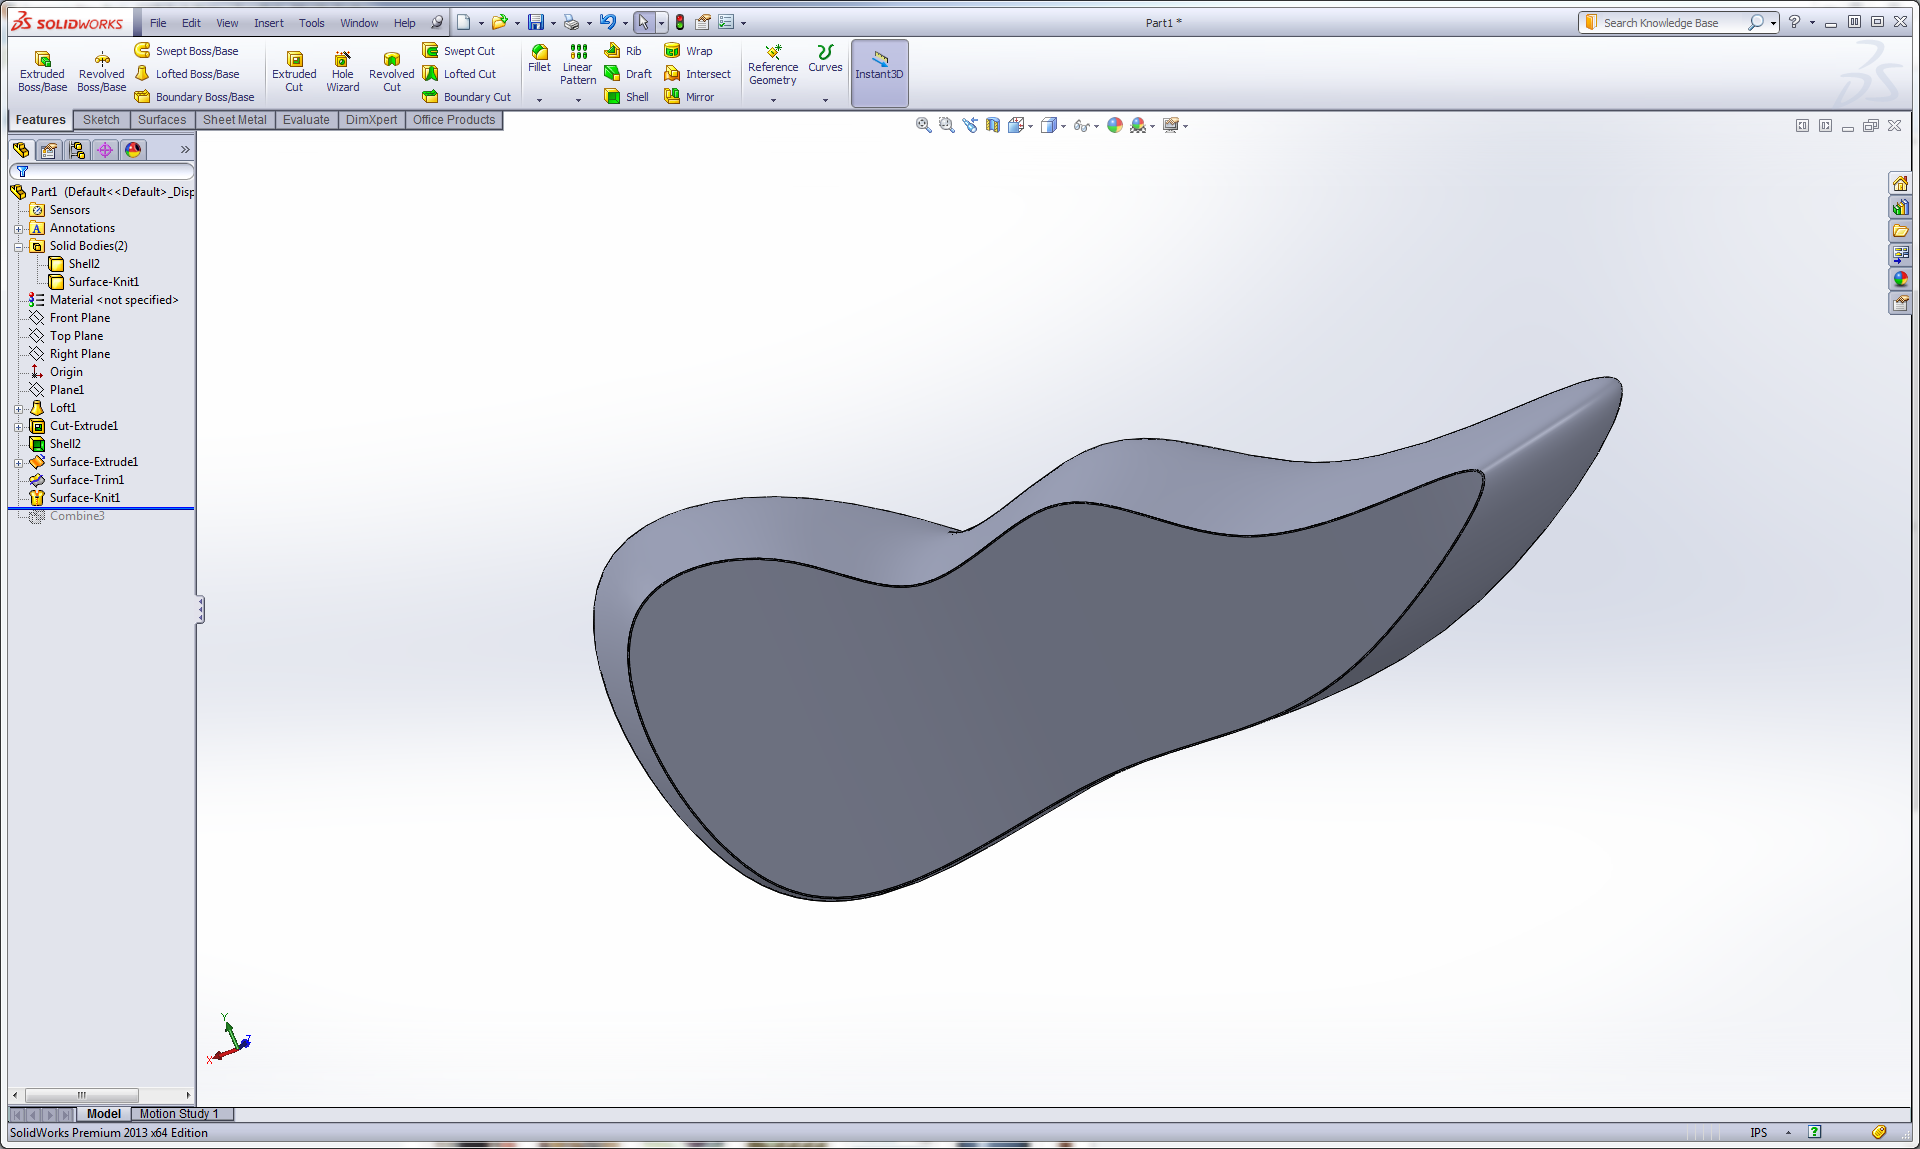Image resolution: width=1920 pixels, height=1149 pixels.
Task: Open the Curves dropdown arrow
Action: coord(825,100)
